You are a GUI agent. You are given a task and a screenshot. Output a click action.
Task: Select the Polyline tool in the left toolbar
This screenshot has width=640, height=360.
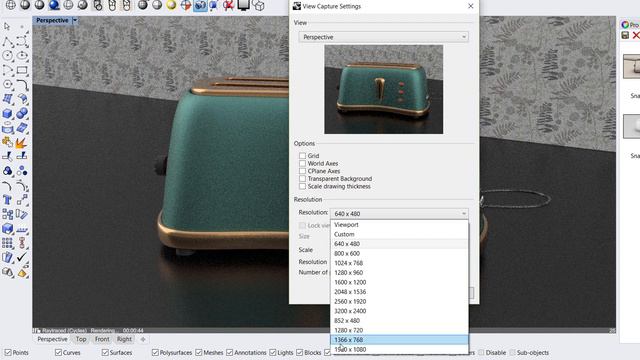[x=7, y=41]
